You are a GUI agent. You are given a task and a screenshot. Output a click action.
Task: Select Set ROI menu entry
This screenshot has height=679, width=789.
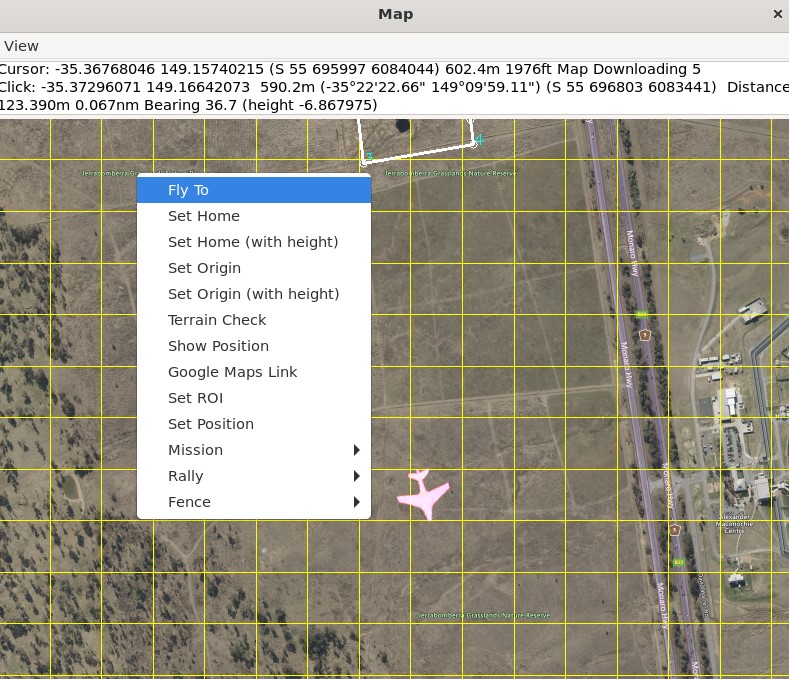pyautogui.click(x=195, y=398)
